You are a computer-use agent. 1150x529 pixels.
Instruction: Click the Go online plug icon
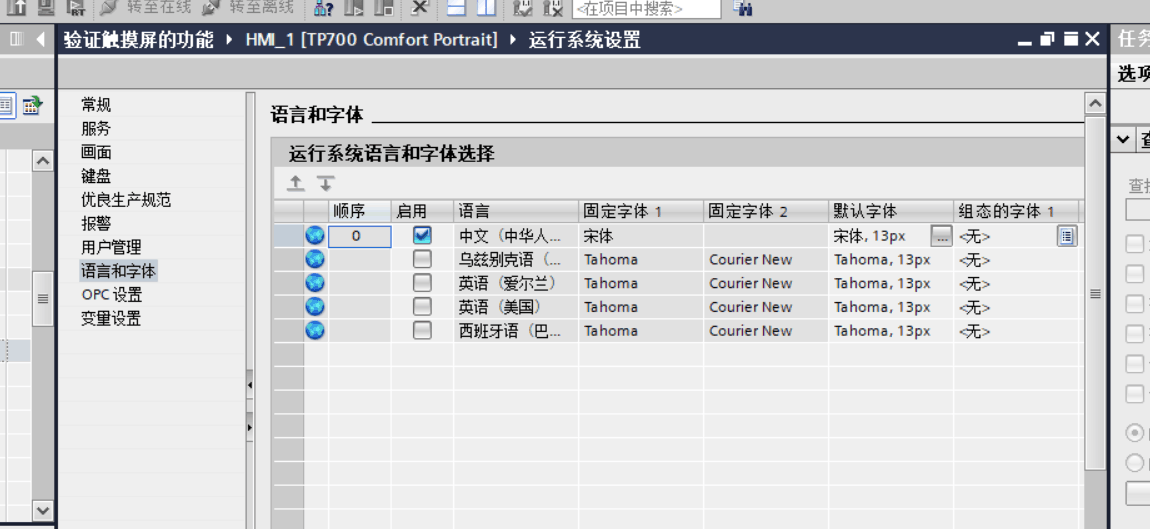tap(109, 7)
